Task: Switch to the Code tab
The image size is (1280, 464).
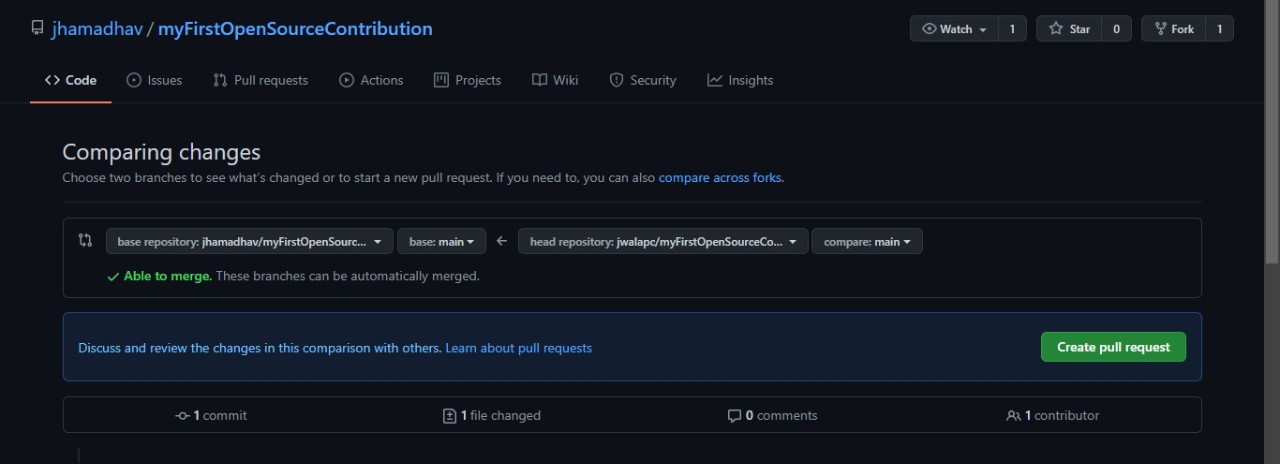Action: coord(70,80)
